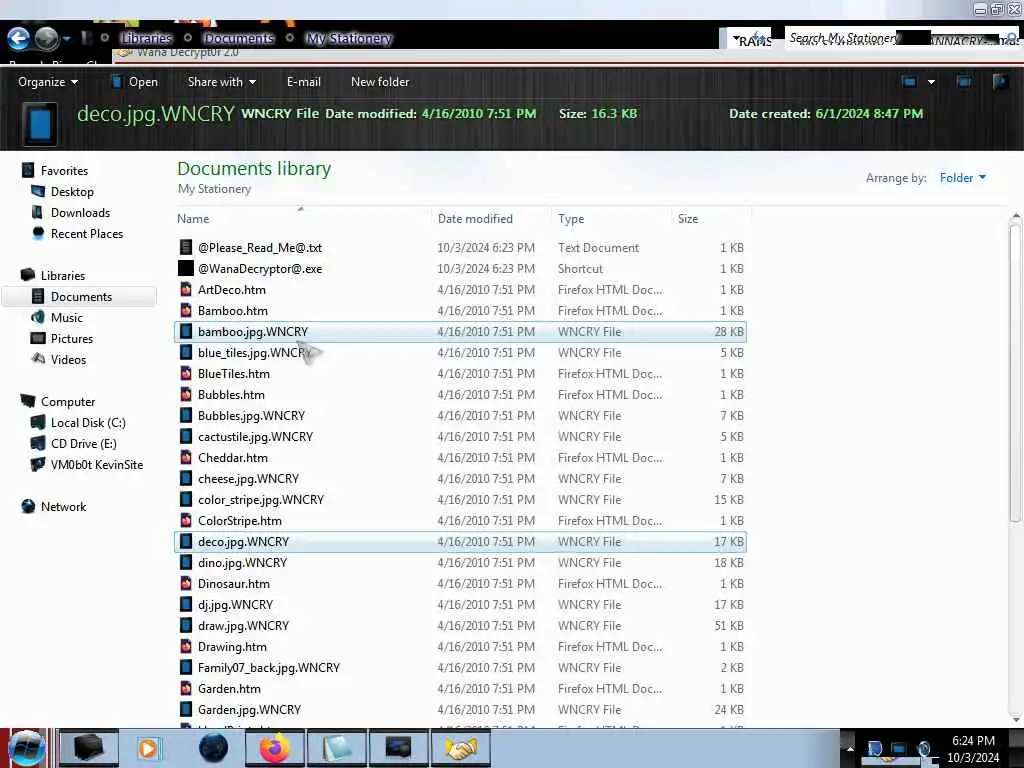Click the ArtDeco.htm file icon

[186, 289]
